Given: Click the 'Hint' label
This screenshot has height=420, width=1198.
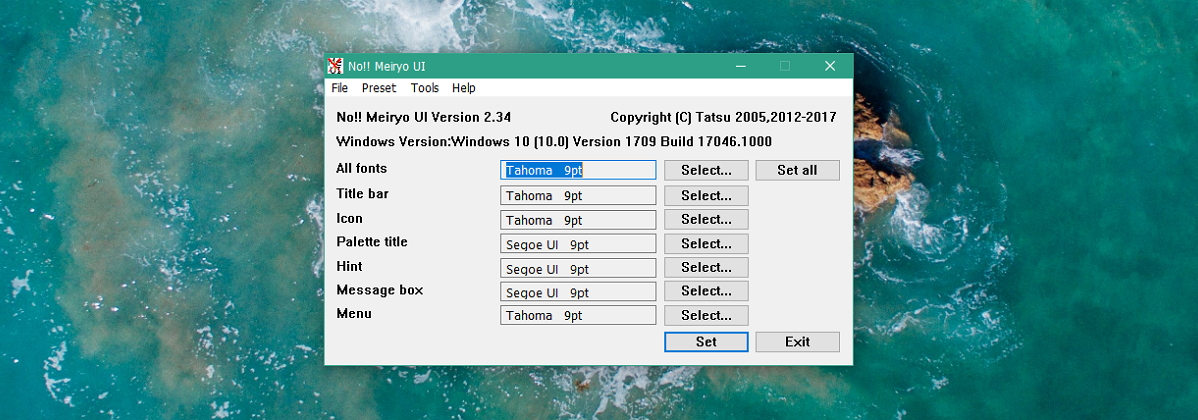Looking at the screenshot, I should pos(349,267).
